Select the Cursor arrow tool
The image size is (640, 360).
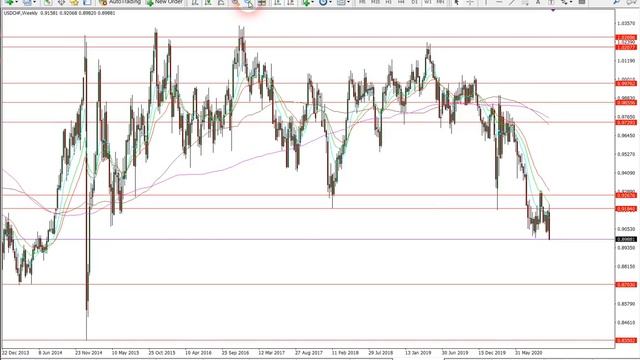457,2
